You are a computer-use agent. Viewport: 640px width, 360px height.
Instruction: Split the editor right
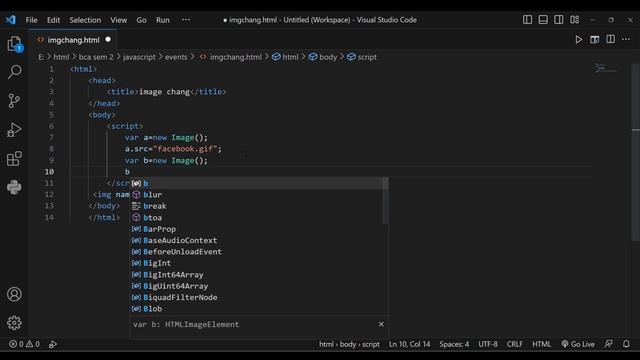point(611,40)
